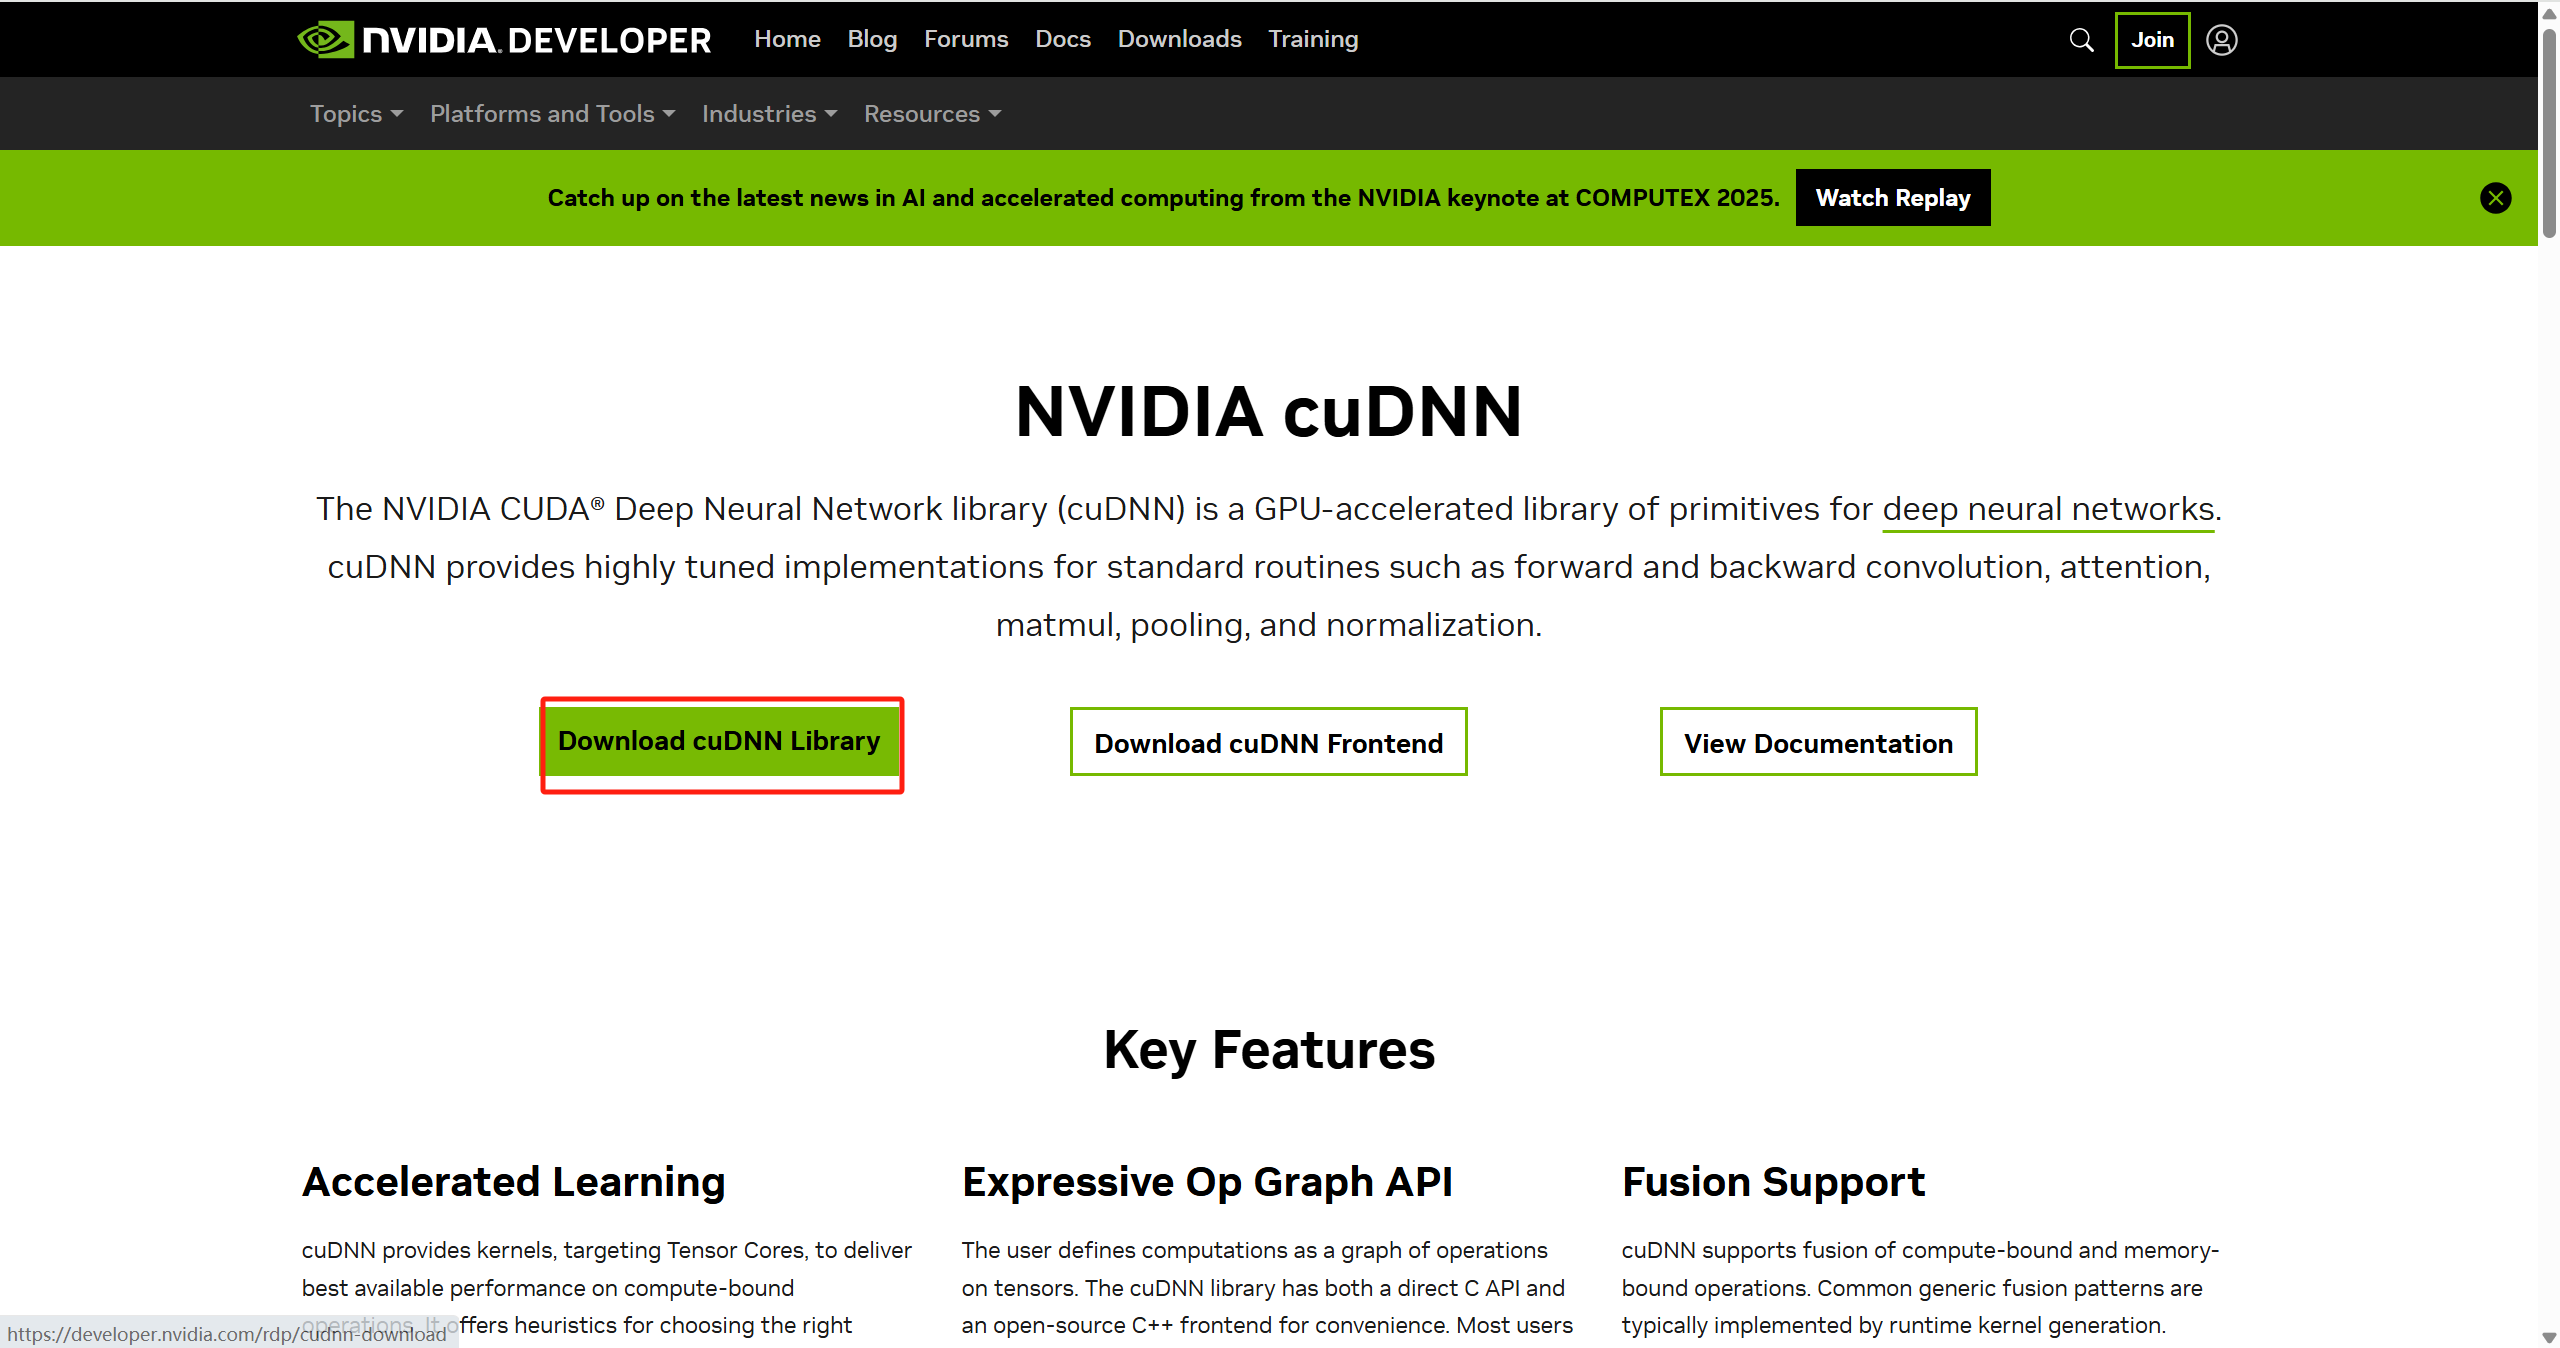Select Downloads in the header menu
This screenshot has width=2560, height=1348.
click(1179, 39)
